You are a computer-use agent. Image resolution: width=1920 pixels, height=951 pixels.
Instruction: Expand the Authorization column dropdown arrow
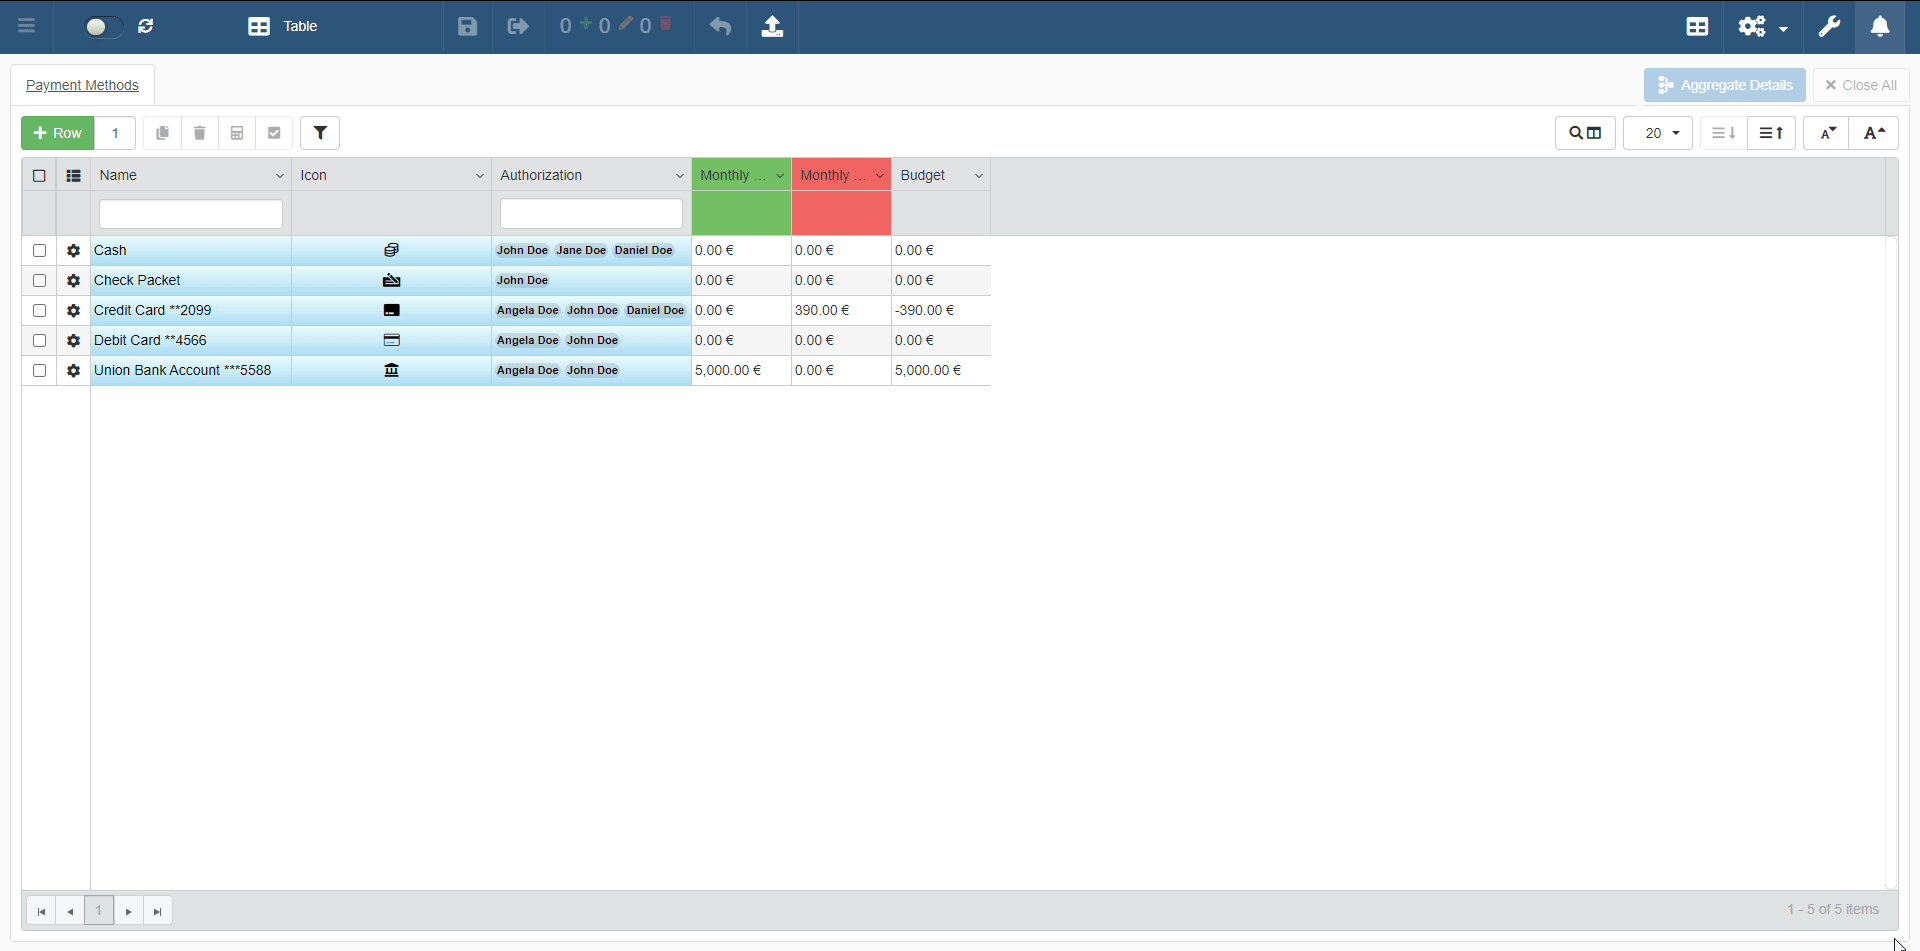point(680,176)
